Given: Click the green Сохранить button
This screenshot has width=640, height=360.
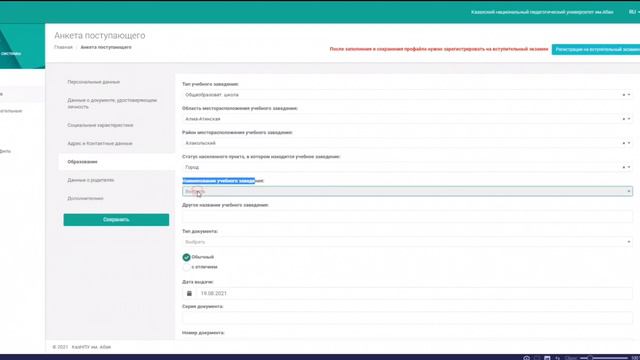Looking at the screenshot, I should [116, 220].
